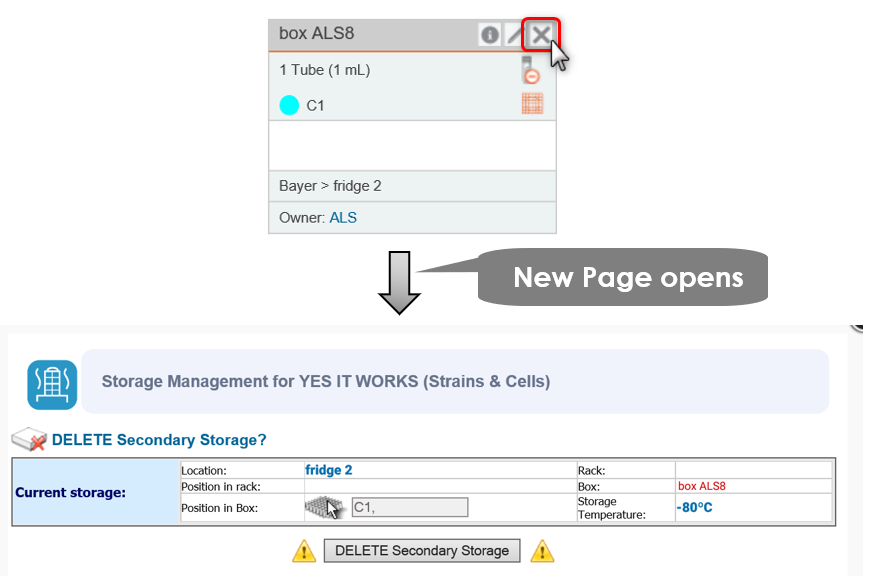The height and width of the screenshot is (585, 871).
Task: Click the 'Current storage:' label cell
Action: (x=96, y=492)
